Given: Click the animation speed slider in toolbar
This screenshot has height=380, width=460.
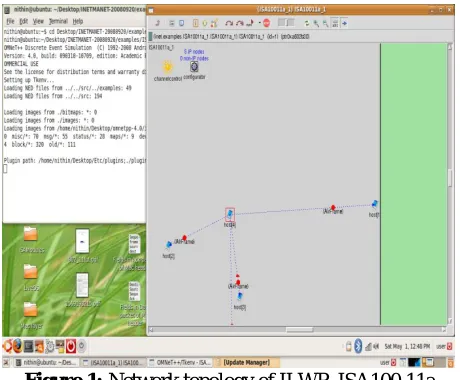Looking at the screenshot, I should pyautogui.click(x=286, y=23).
